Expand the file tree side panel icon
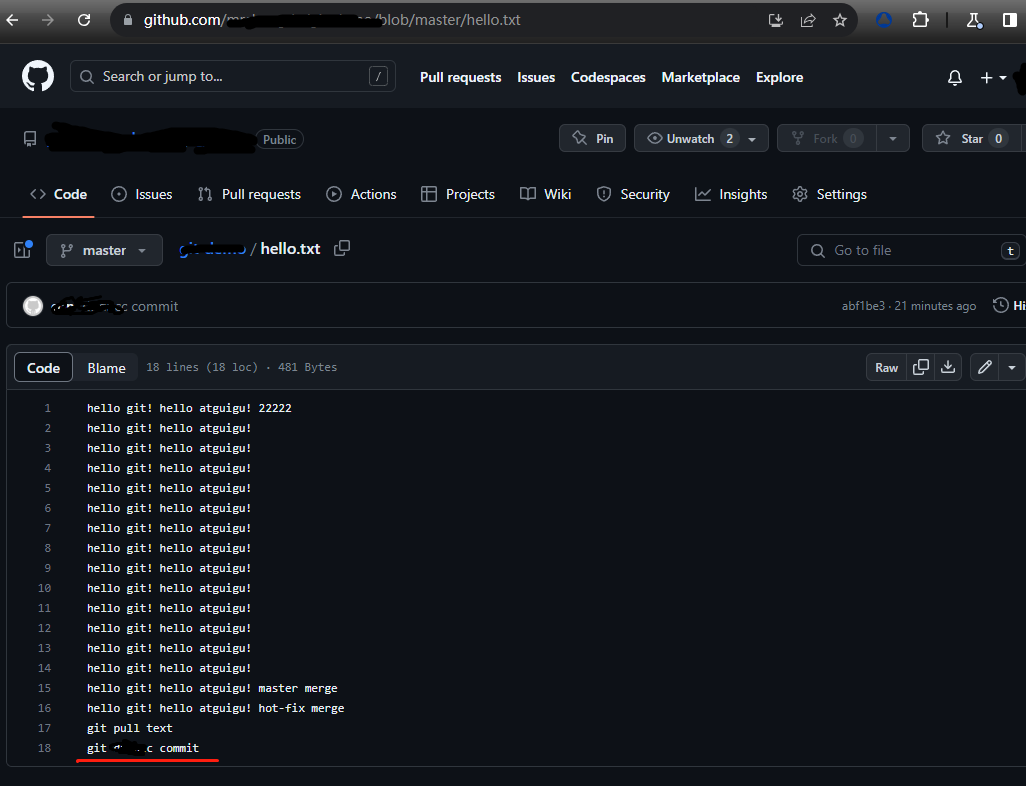Image resolution: width=1026 pixels, height=786 pixels. (x=23, y=249)
